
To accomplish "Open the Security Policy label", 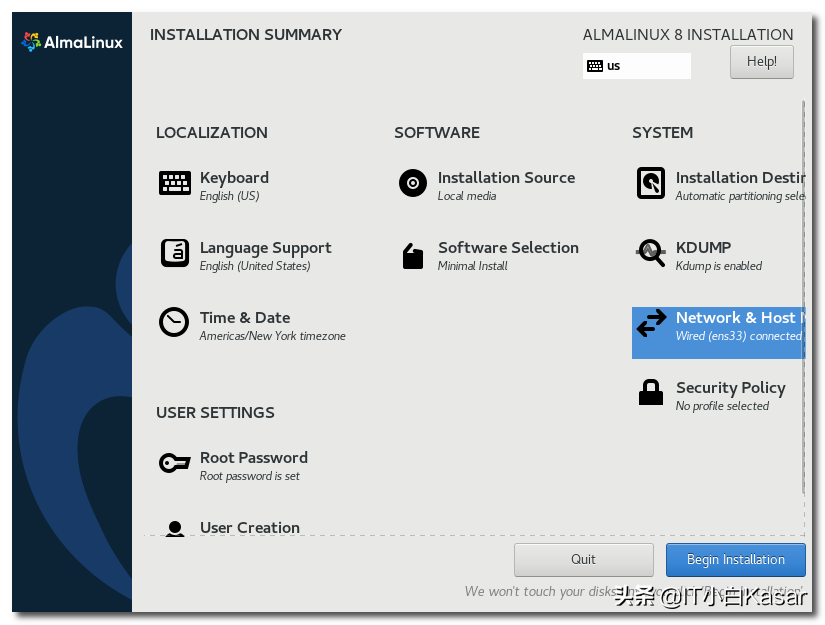I will (731, 388).
